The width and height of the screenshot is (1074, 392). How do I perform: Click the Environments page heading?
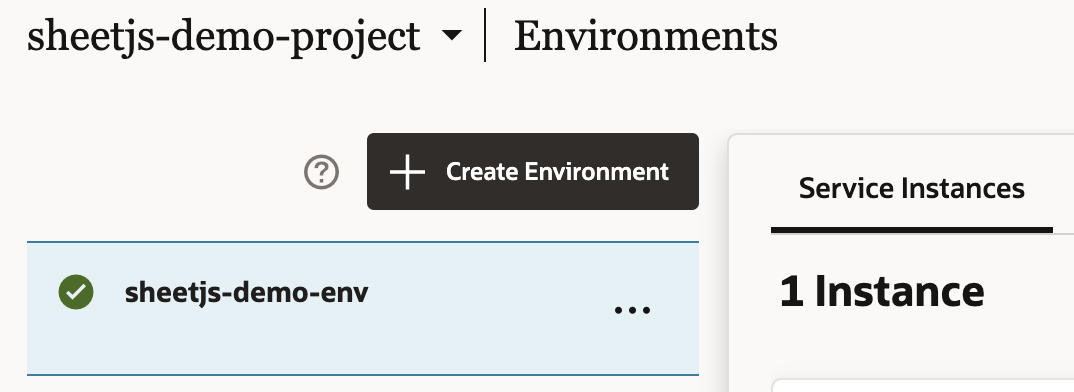pyautogui.click(x=646, y=36)
